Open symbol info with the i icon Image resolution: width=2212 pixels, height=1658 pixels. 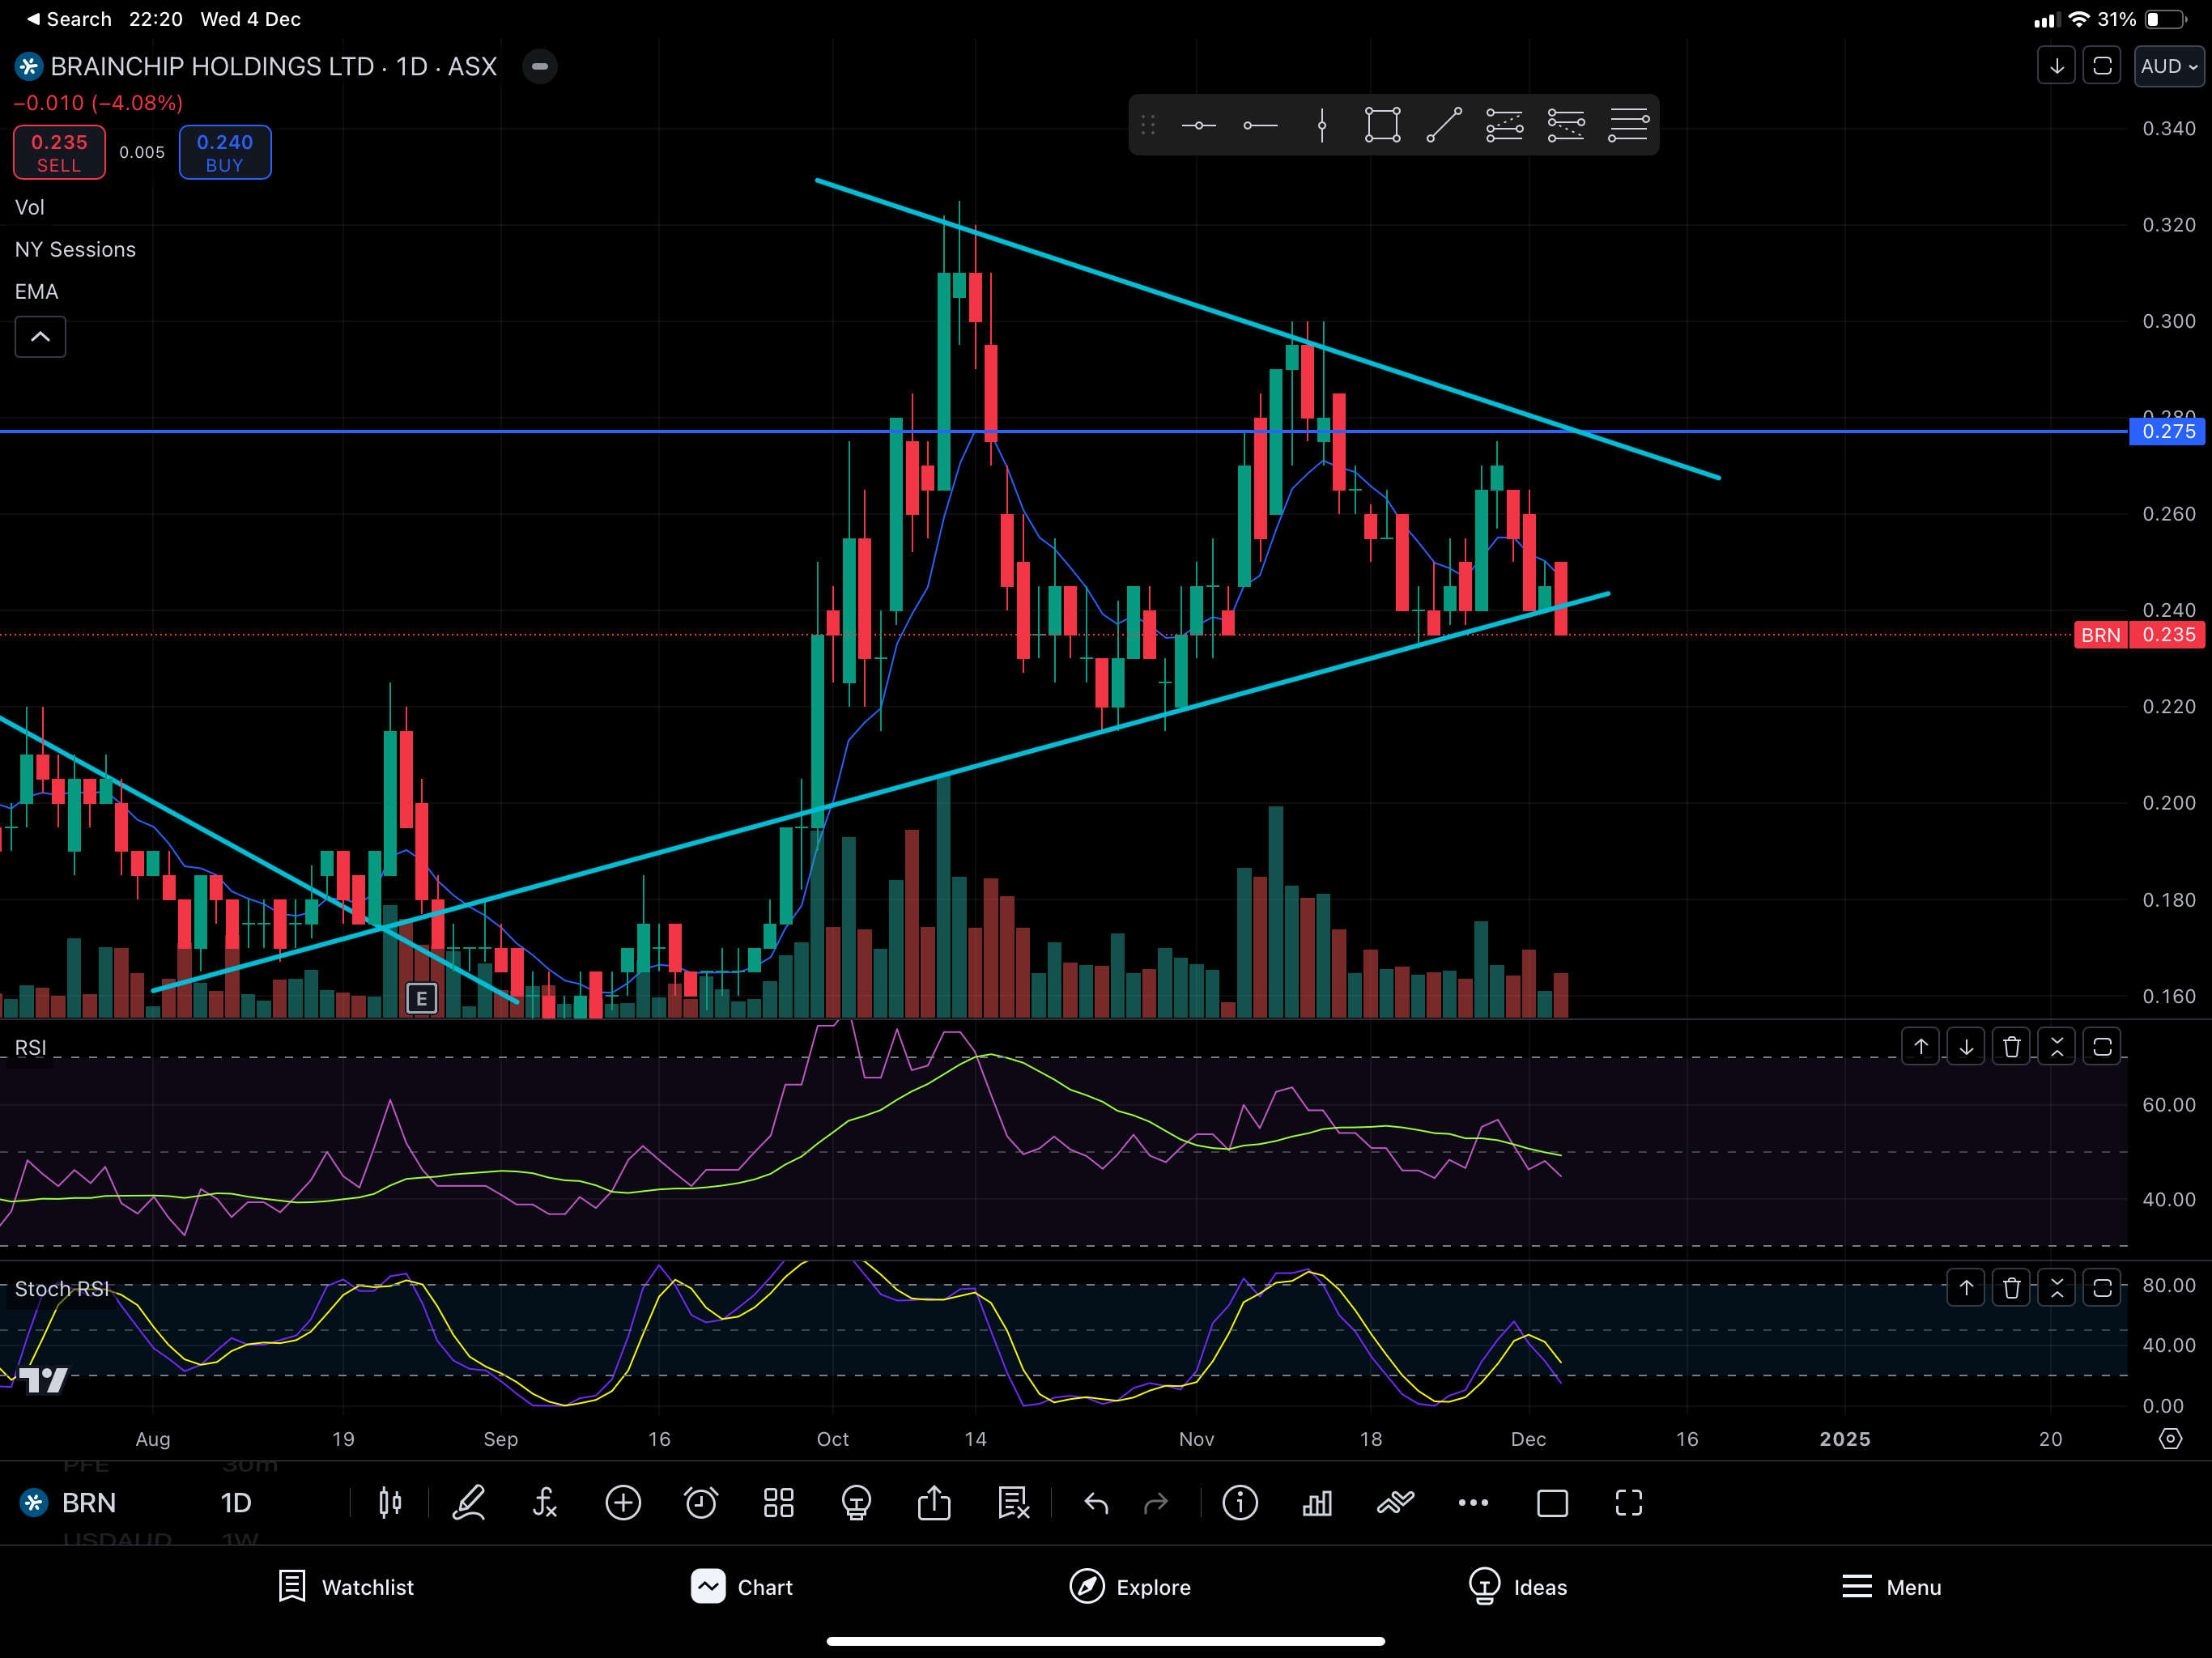click(x=1240, y=1503)
